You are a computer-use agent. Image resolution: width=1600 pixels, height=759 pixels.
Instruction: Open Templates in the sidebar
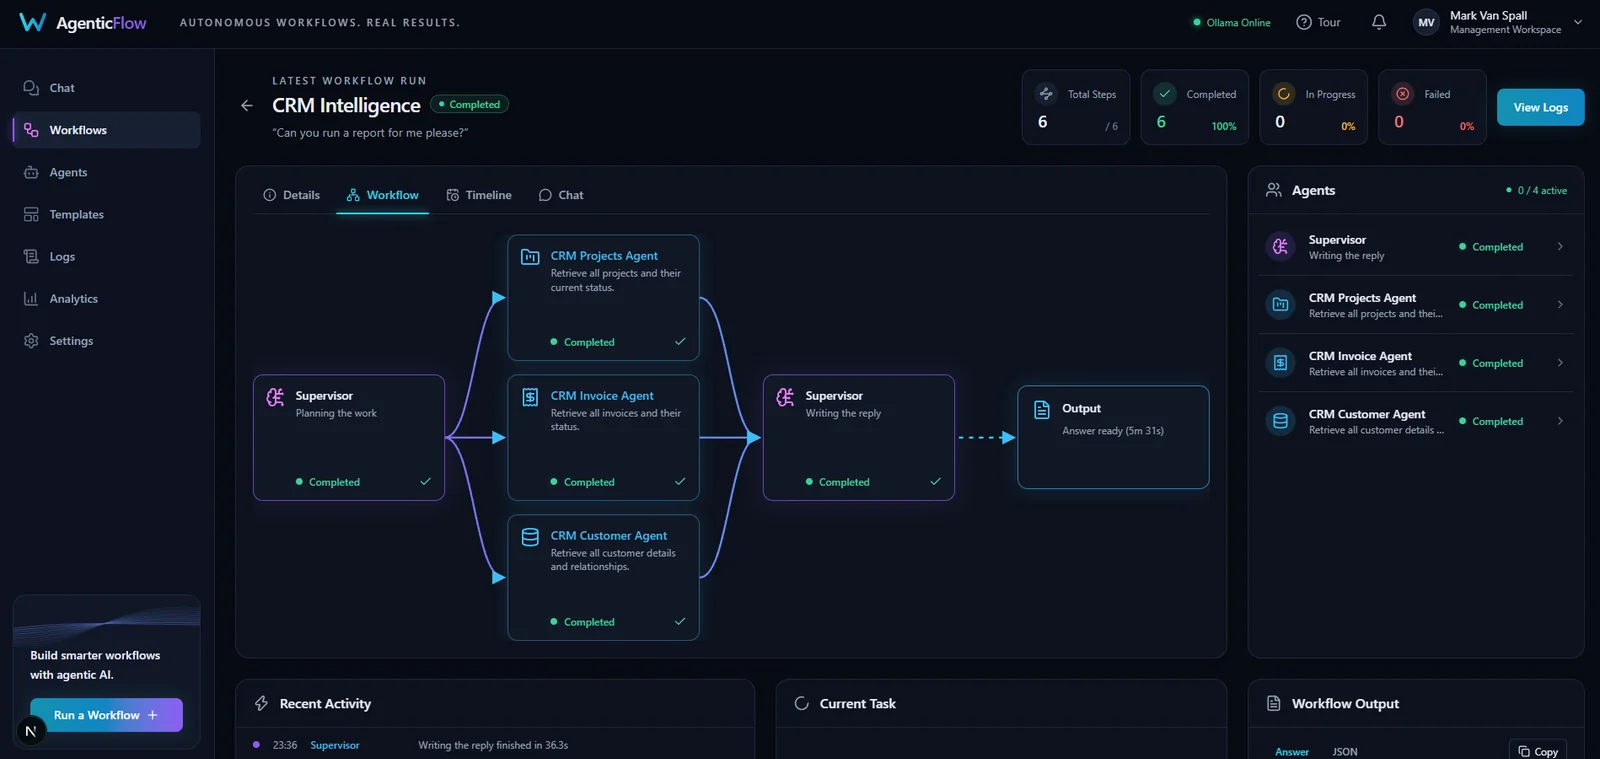(106, 214)
